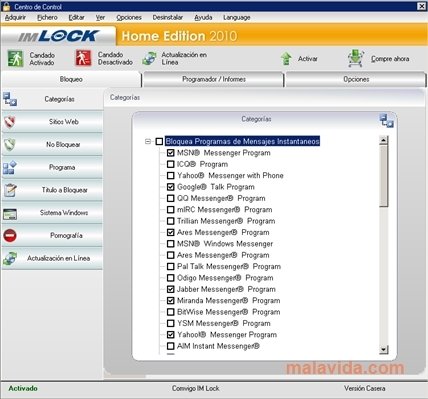Click the sidebar Actualización en Línea globe icon

10,259
